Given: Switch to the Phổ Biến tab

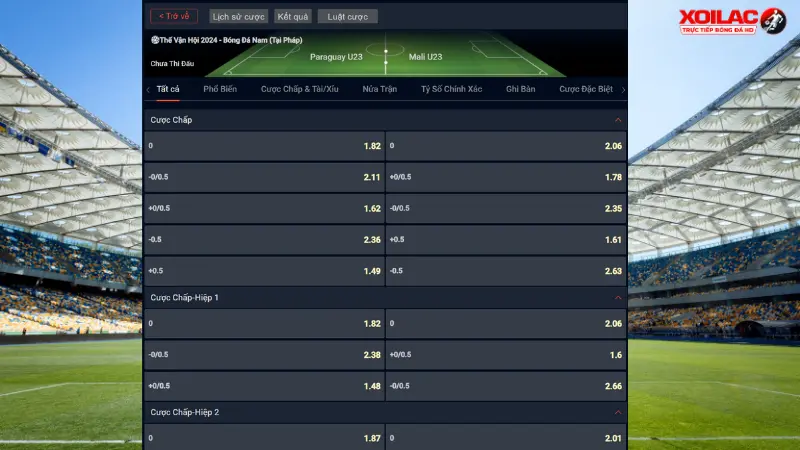Looking at the screenshot, I should point(220,89).
